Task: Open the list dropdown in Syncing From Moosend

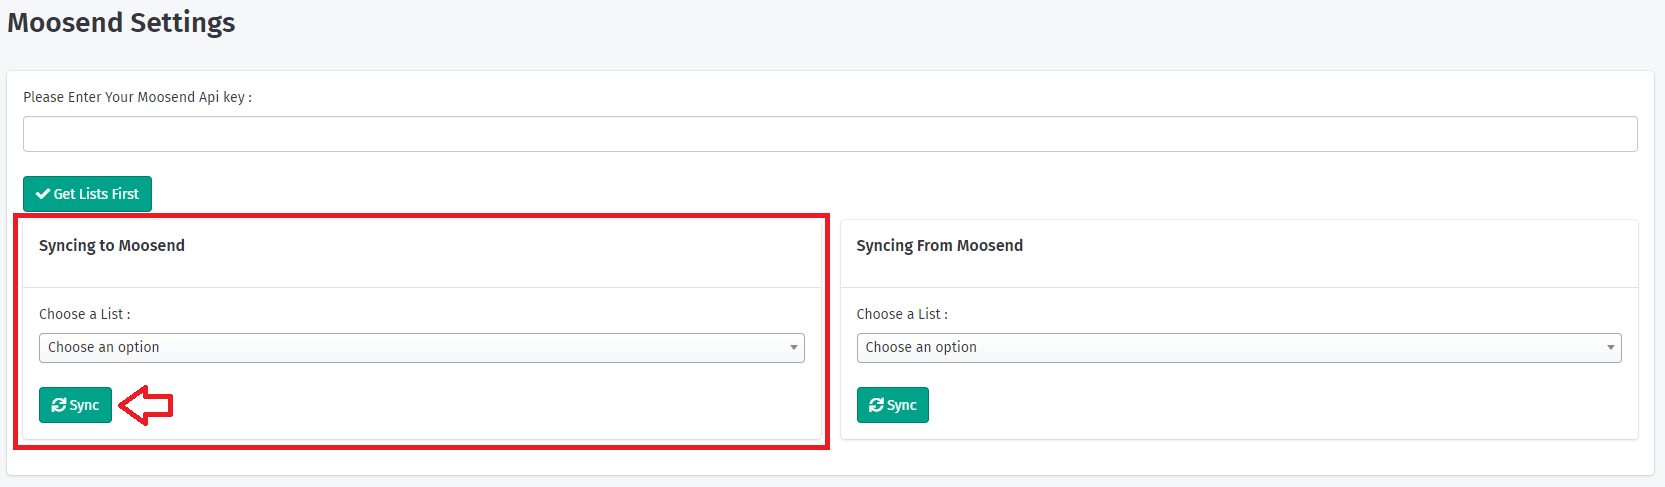Action: click(1238, 348)
